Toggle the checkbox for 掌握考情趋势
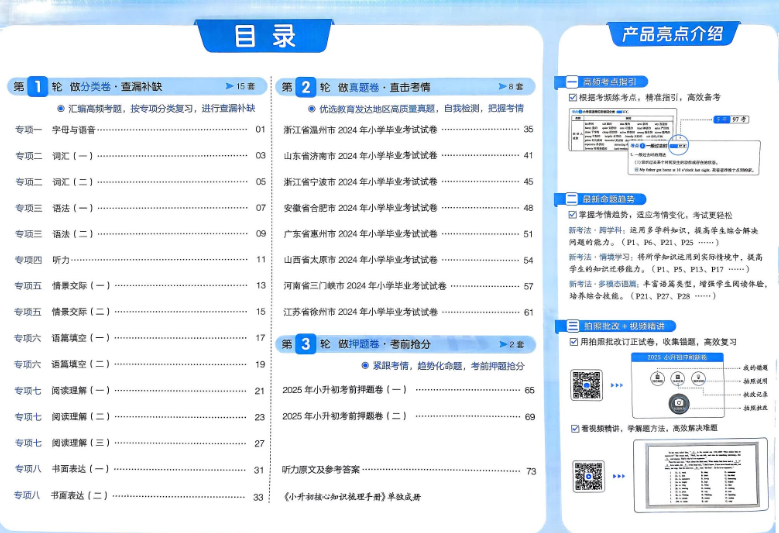The image size is (779, 533). pos(573,215)
